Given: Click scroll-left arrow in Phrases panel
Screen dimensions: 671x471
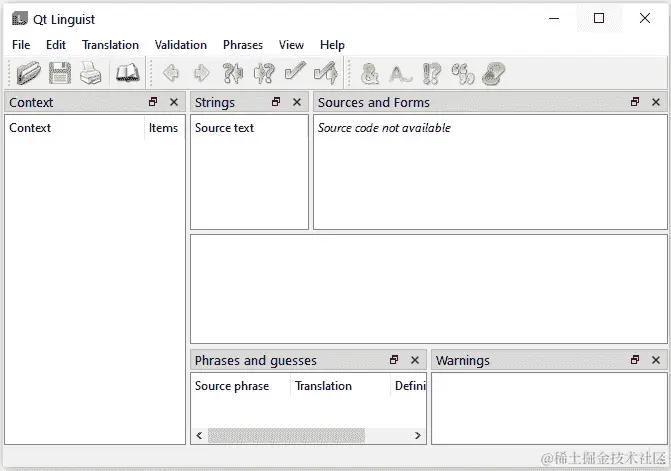Looking at the screenshot, I should pyautogui.click(x=199, y=435).
